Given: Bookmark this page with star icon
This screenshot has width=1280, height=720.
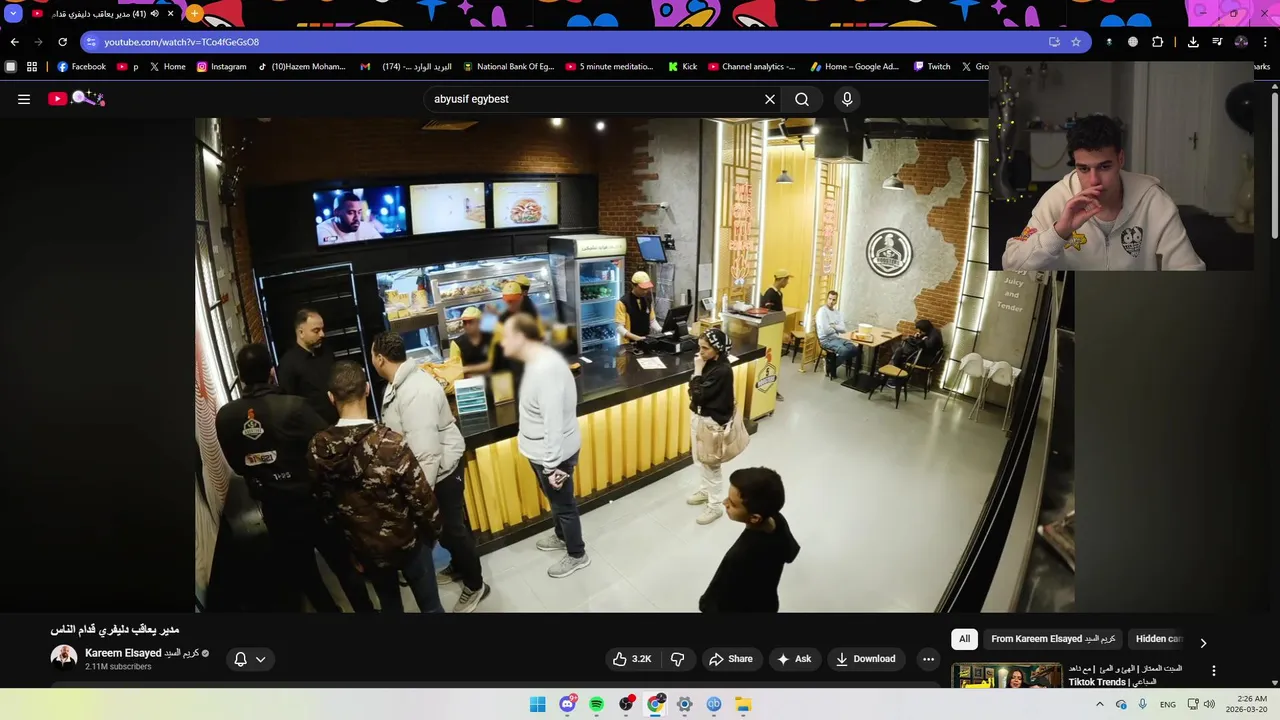Looking at the screenshot, I should [1076, 42].
